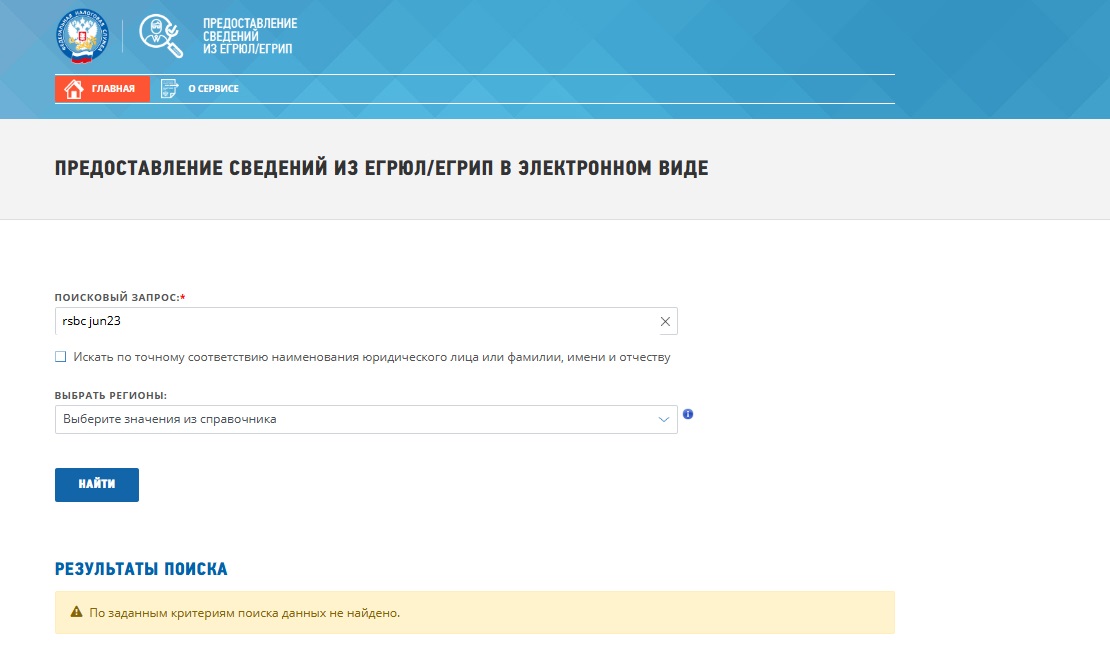Open the ГЛАВНАЯ home tab
This screenshot has height=649, width=1110.
click(x=102, y=88)
